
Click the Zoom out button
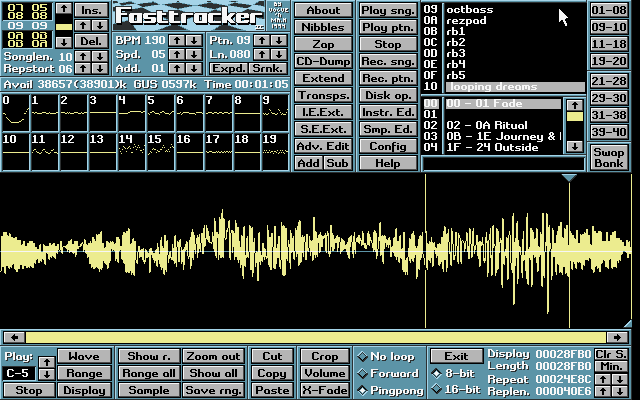tap(213, 356)
